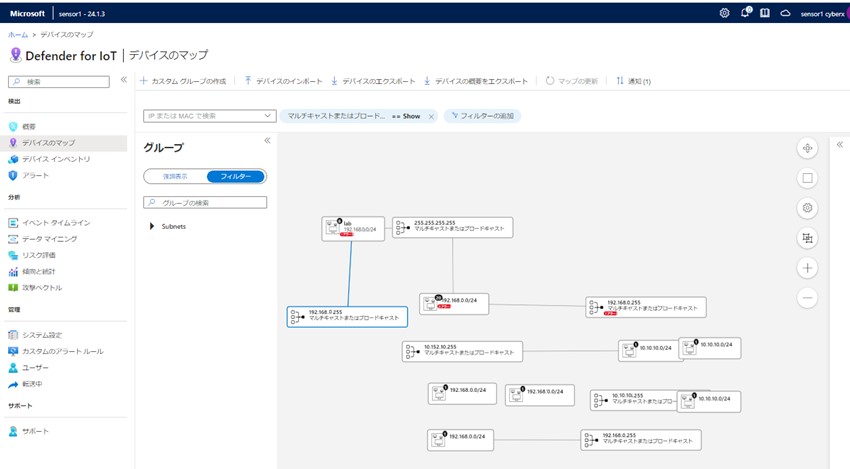This screenshot has width=850, height=469.
Task: Open the notifications bell in the top bar
Action: tap(745, 12)
